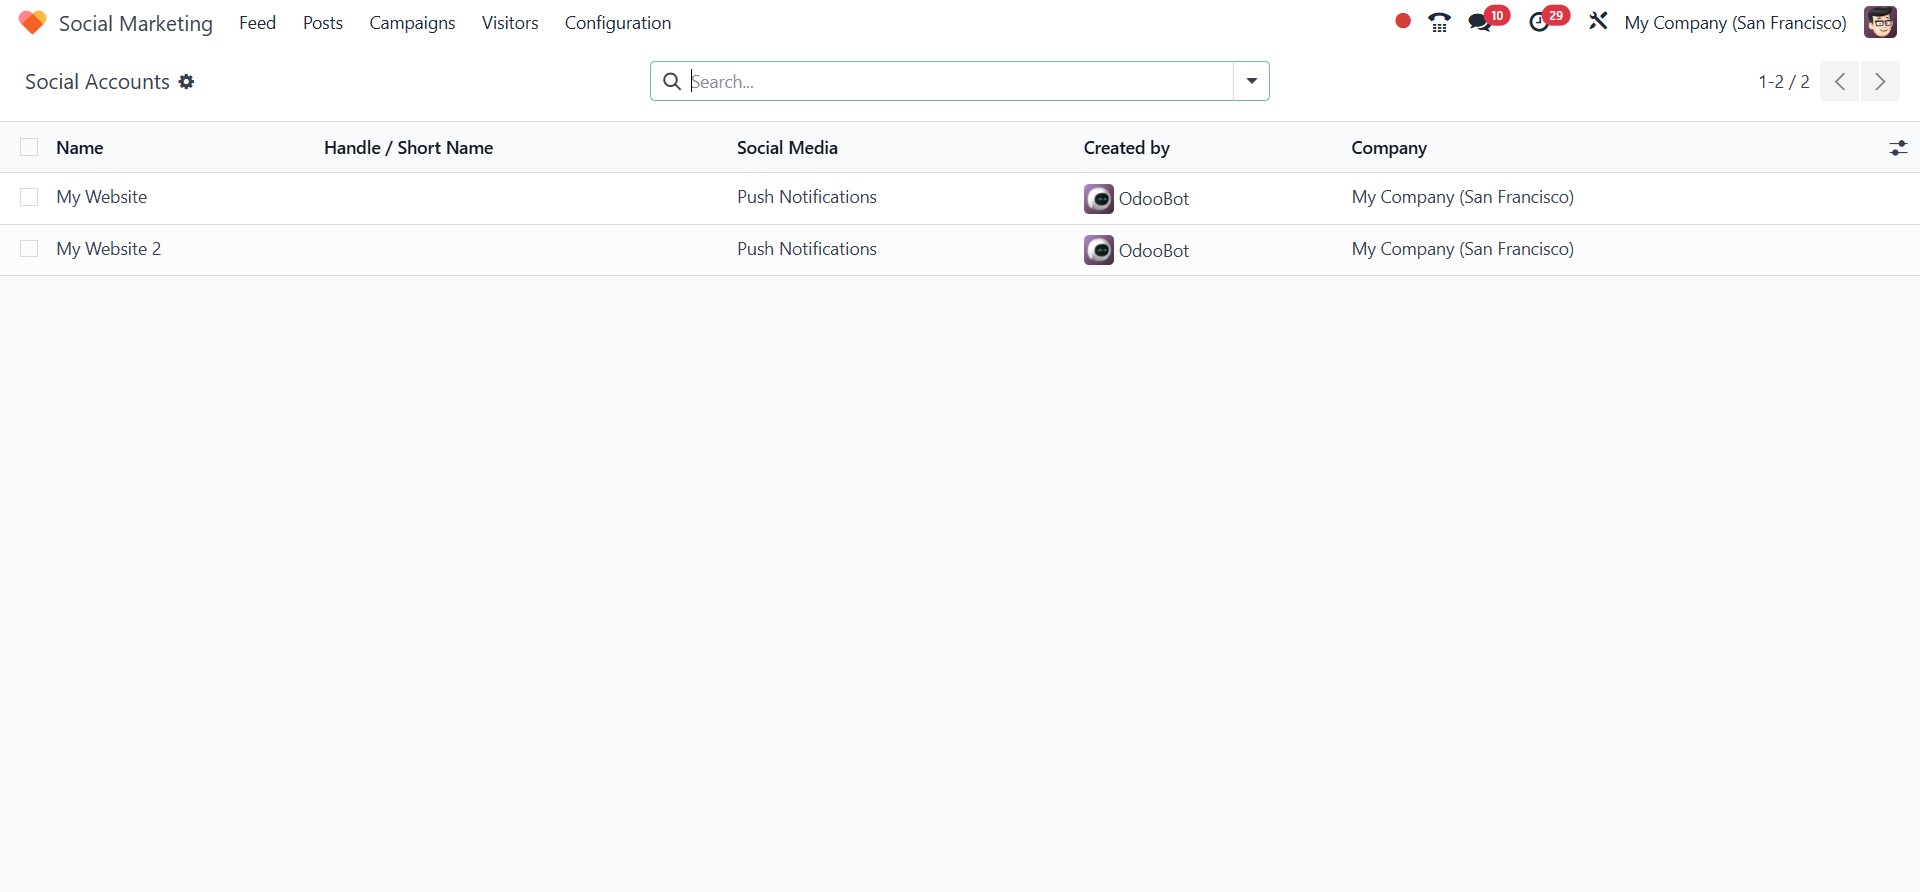The image size is (1920, 892).
Task: Click the search magnifier icon
Action: tap(672, 81)
